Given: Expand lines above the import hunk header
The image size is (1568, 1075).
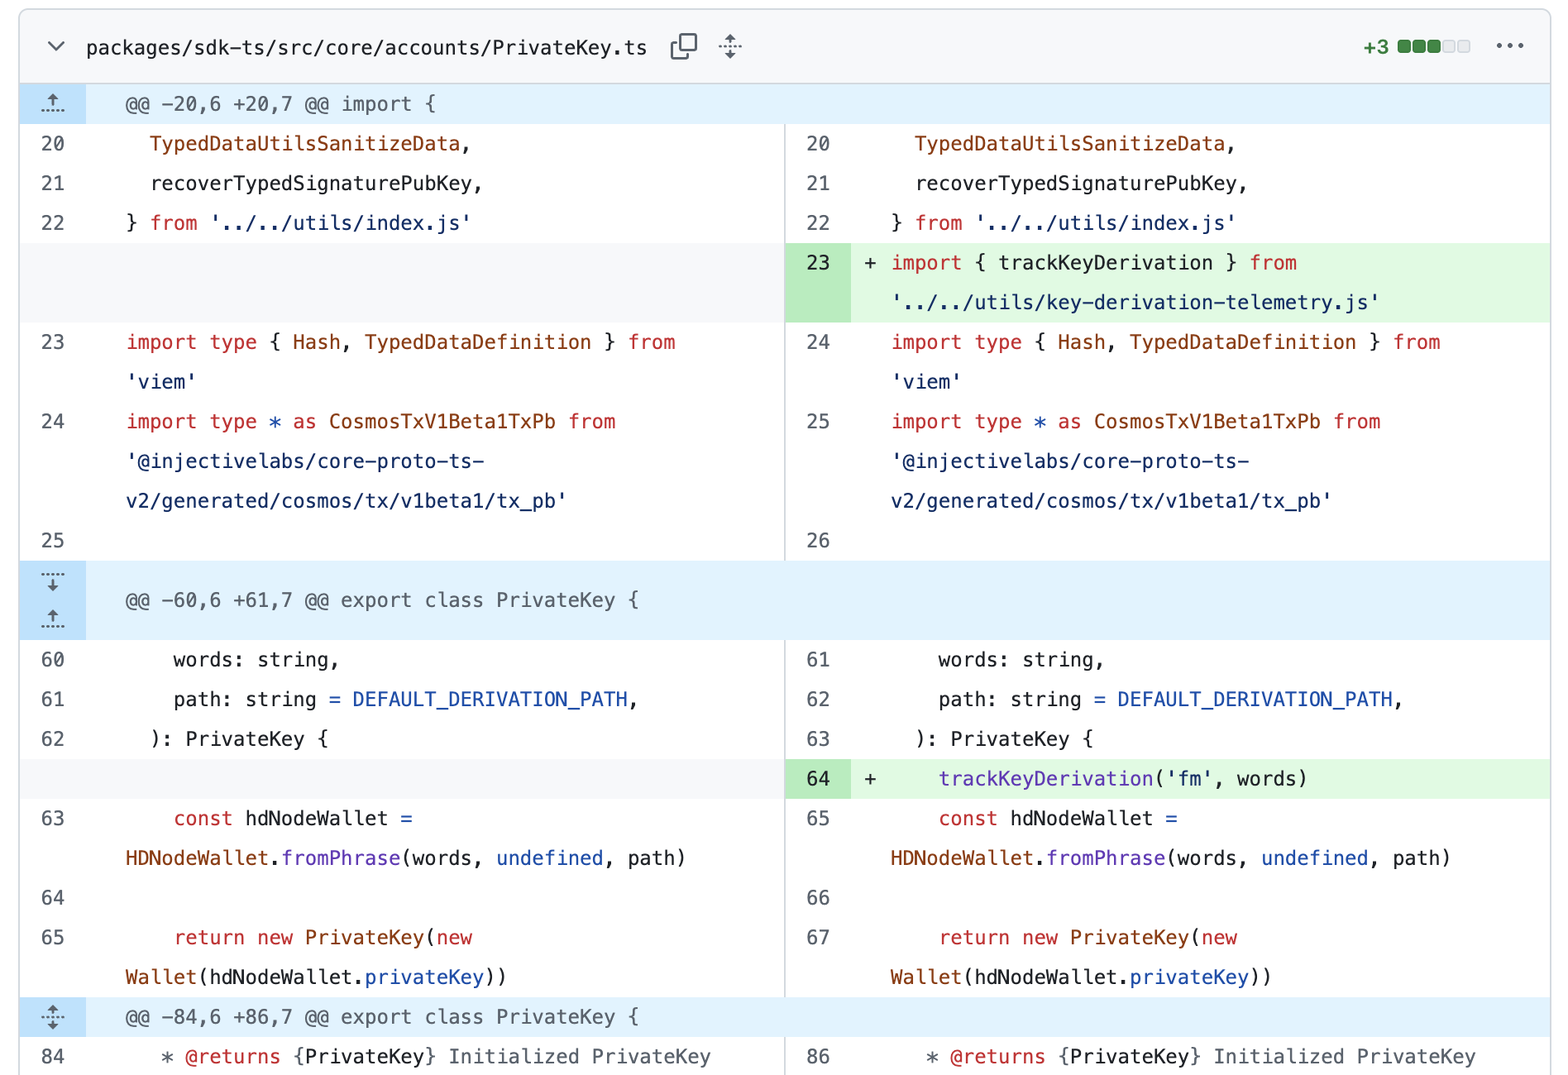Looking at the screenshot, I should click(53, 103).
